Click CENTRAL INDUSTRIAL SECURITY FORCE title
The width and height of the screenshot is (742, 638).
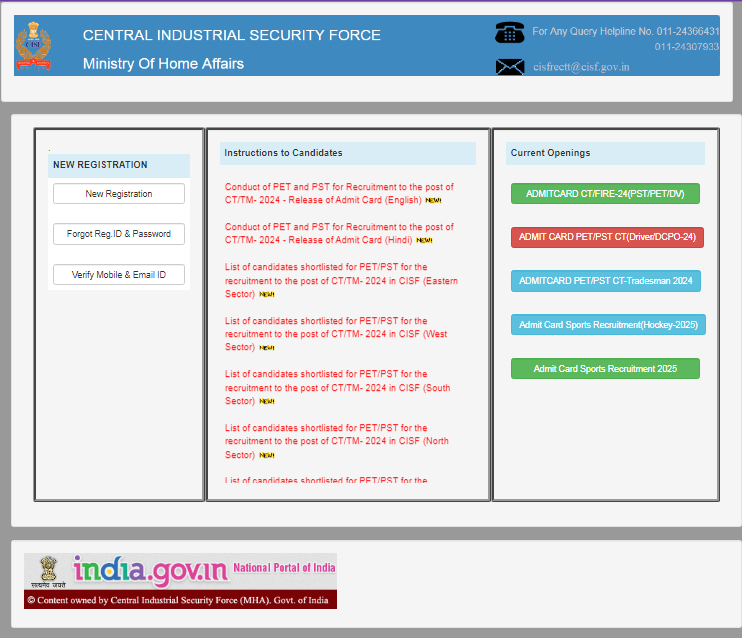point(231,35)
